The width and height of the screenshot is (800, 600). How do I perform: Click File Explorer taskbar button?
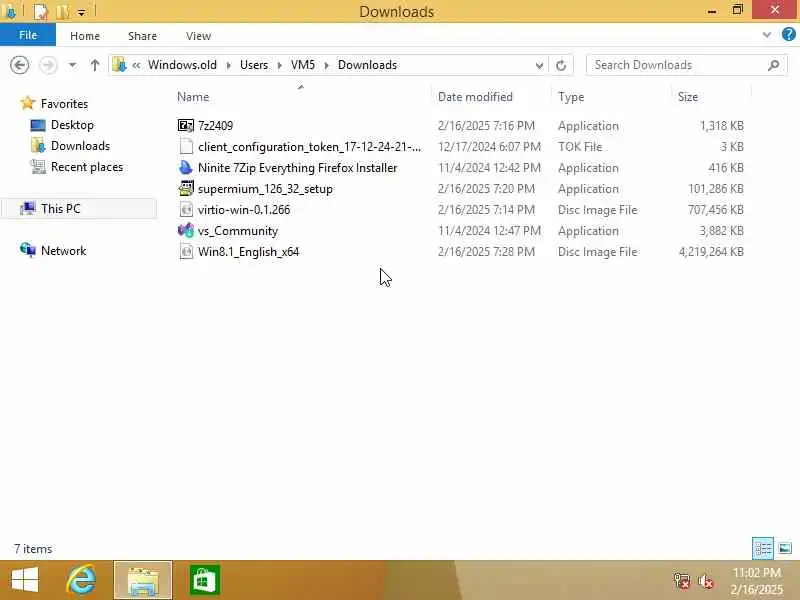pos(143,581)
